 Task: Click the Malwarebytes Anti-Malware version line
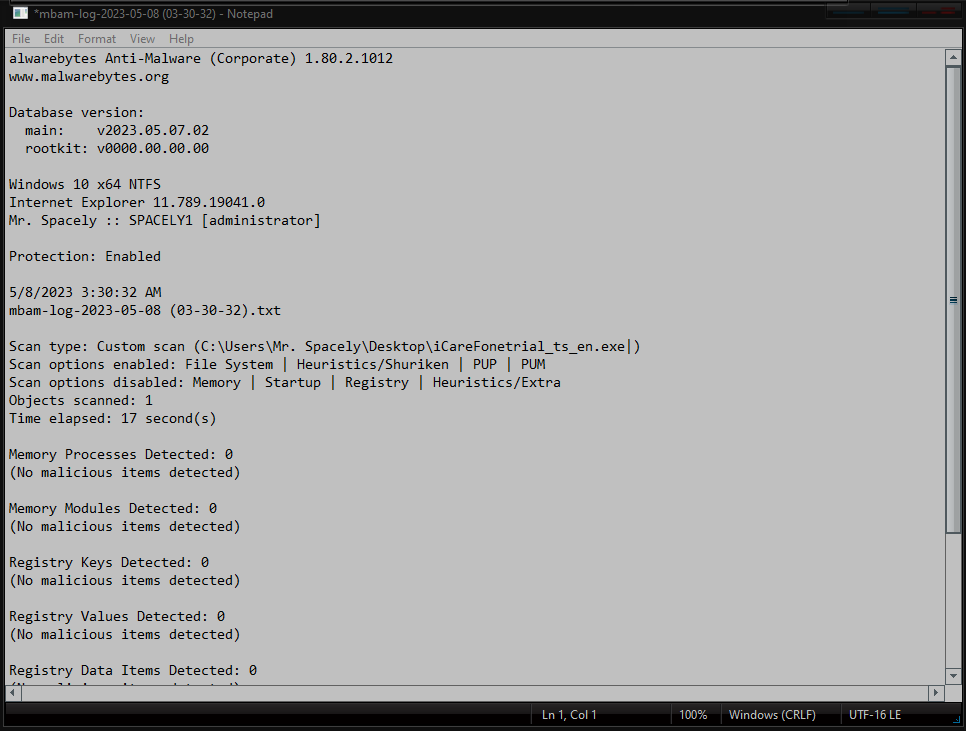[201, 59]
